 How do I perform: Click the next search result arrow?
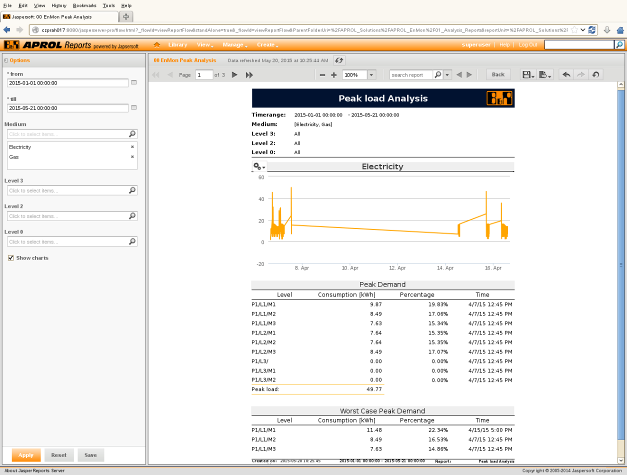469,75
